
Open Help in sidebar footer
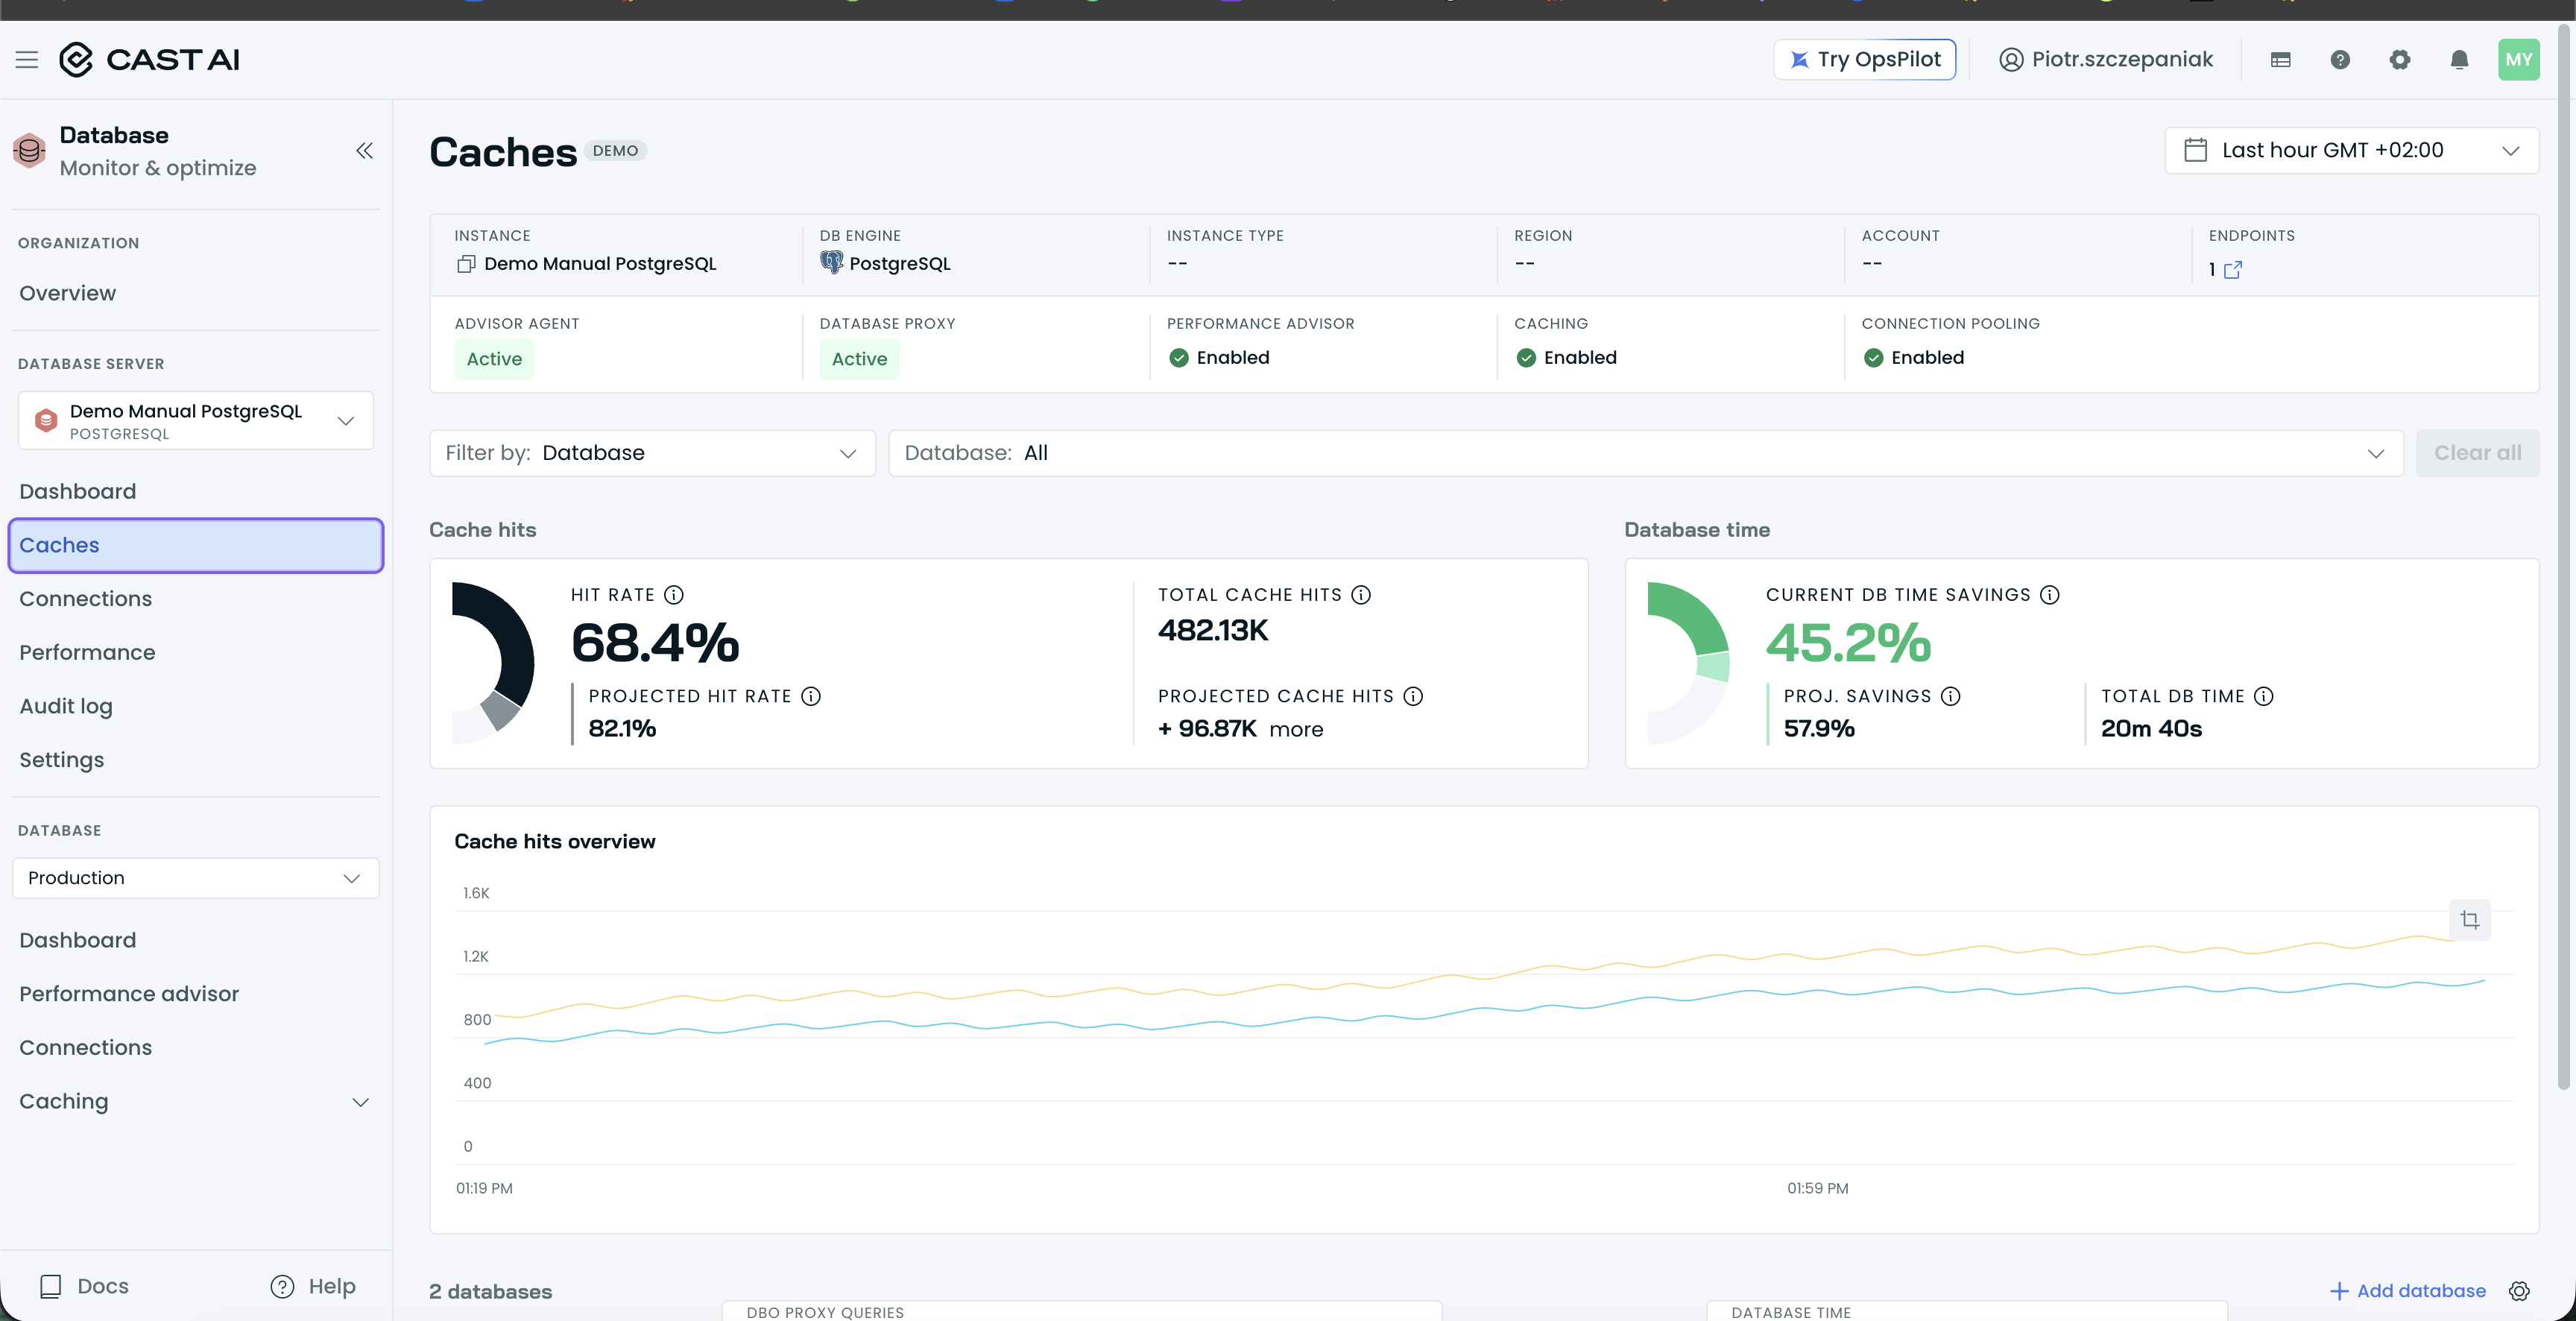point(313,1286)
